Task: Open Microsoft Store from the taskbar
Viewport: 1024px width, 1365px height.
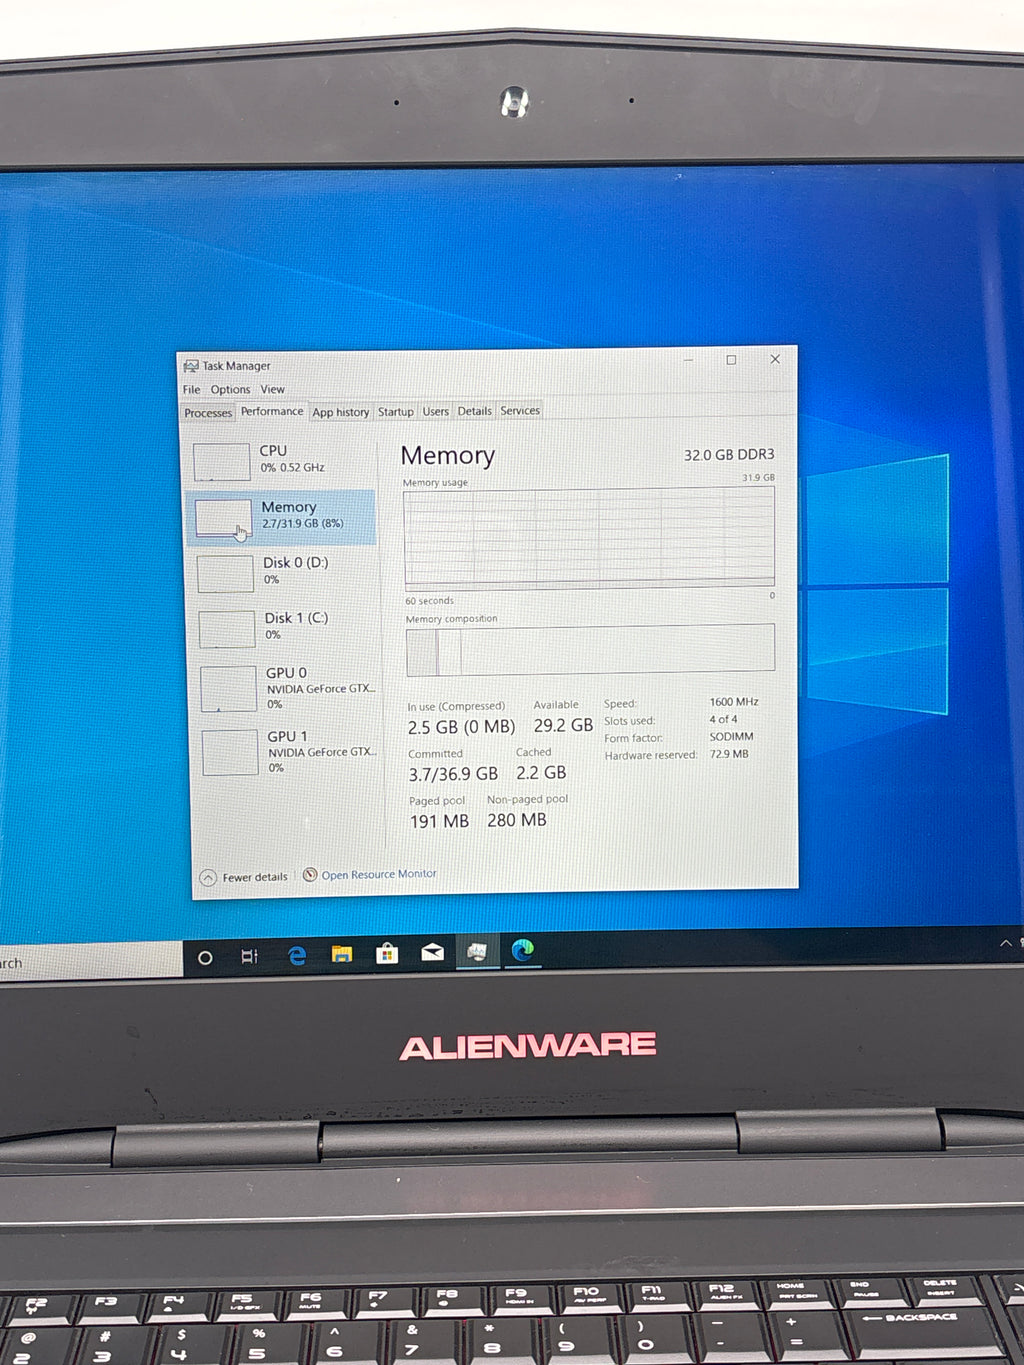Action: coord(387,954)
